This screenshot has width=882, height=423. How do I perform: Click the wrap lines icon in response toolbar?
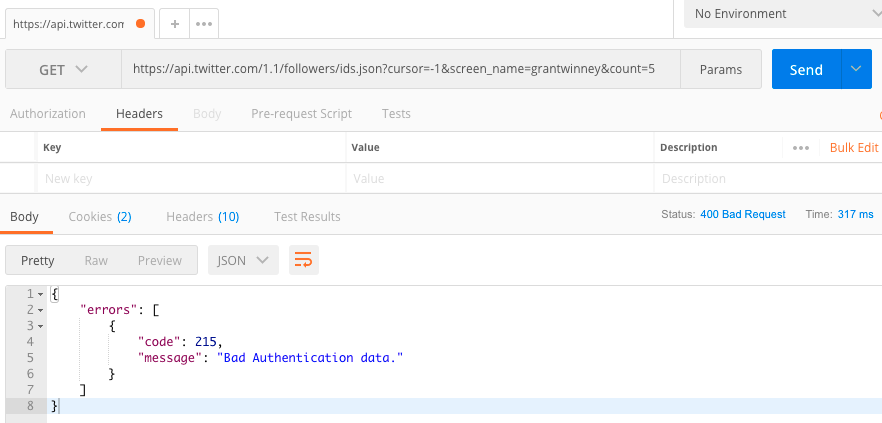[x=304, y=260]
